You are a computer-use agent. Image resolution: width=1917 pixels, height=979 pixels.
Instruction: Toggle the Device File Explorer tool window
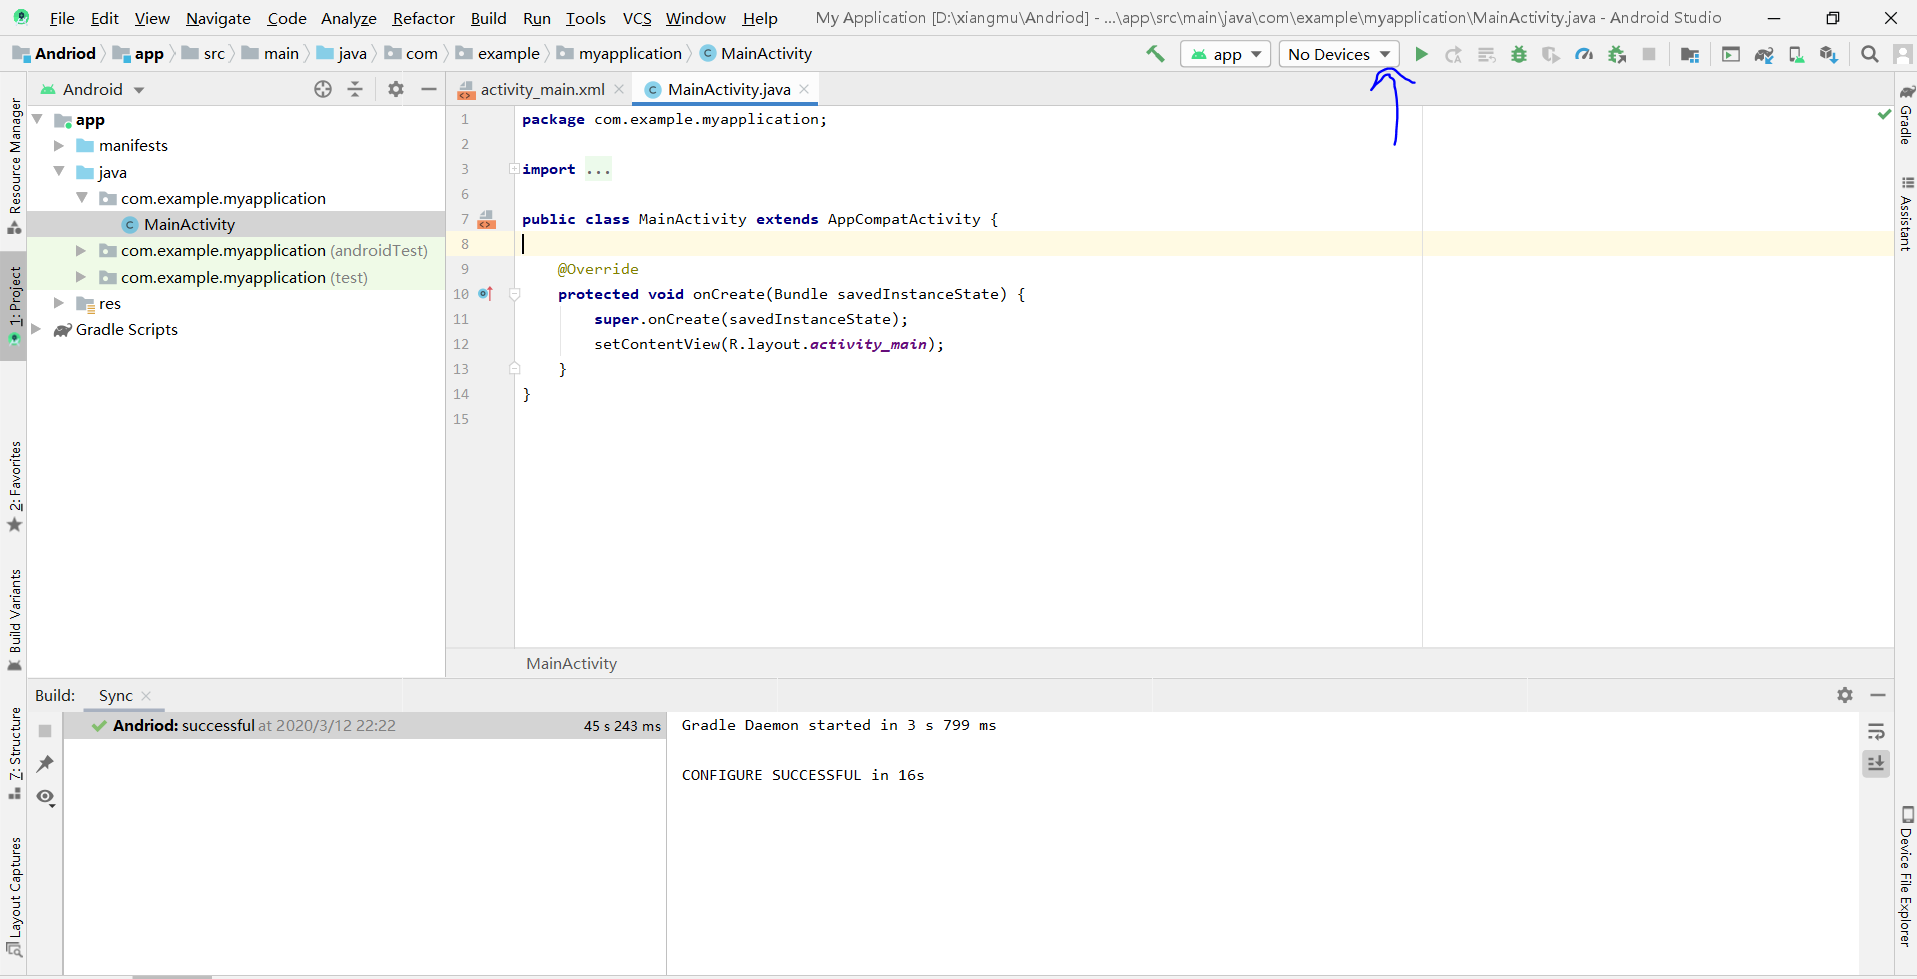(1906, 875)
